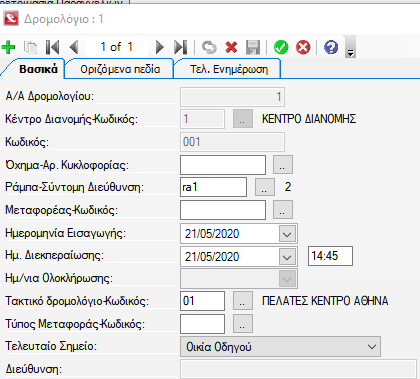Click the Διεύθυνση field
This screenshot has width=420, height=379.
coord(298,369)
